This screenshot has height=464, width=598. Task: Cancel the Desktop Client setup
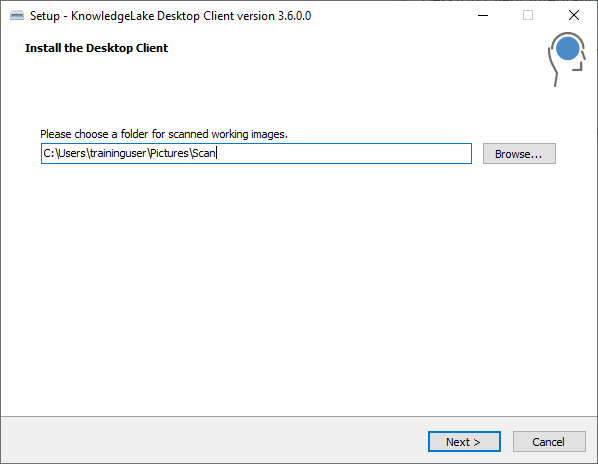click(x=549, y=442)
